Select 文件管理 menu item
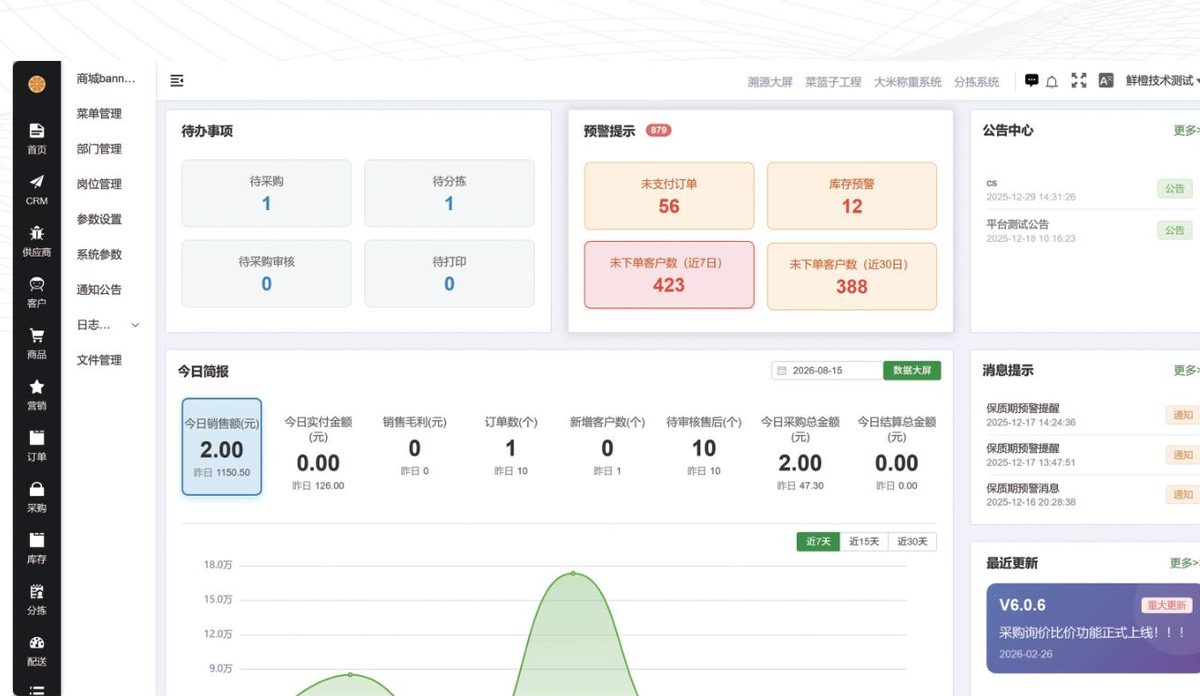 (99, 360)
